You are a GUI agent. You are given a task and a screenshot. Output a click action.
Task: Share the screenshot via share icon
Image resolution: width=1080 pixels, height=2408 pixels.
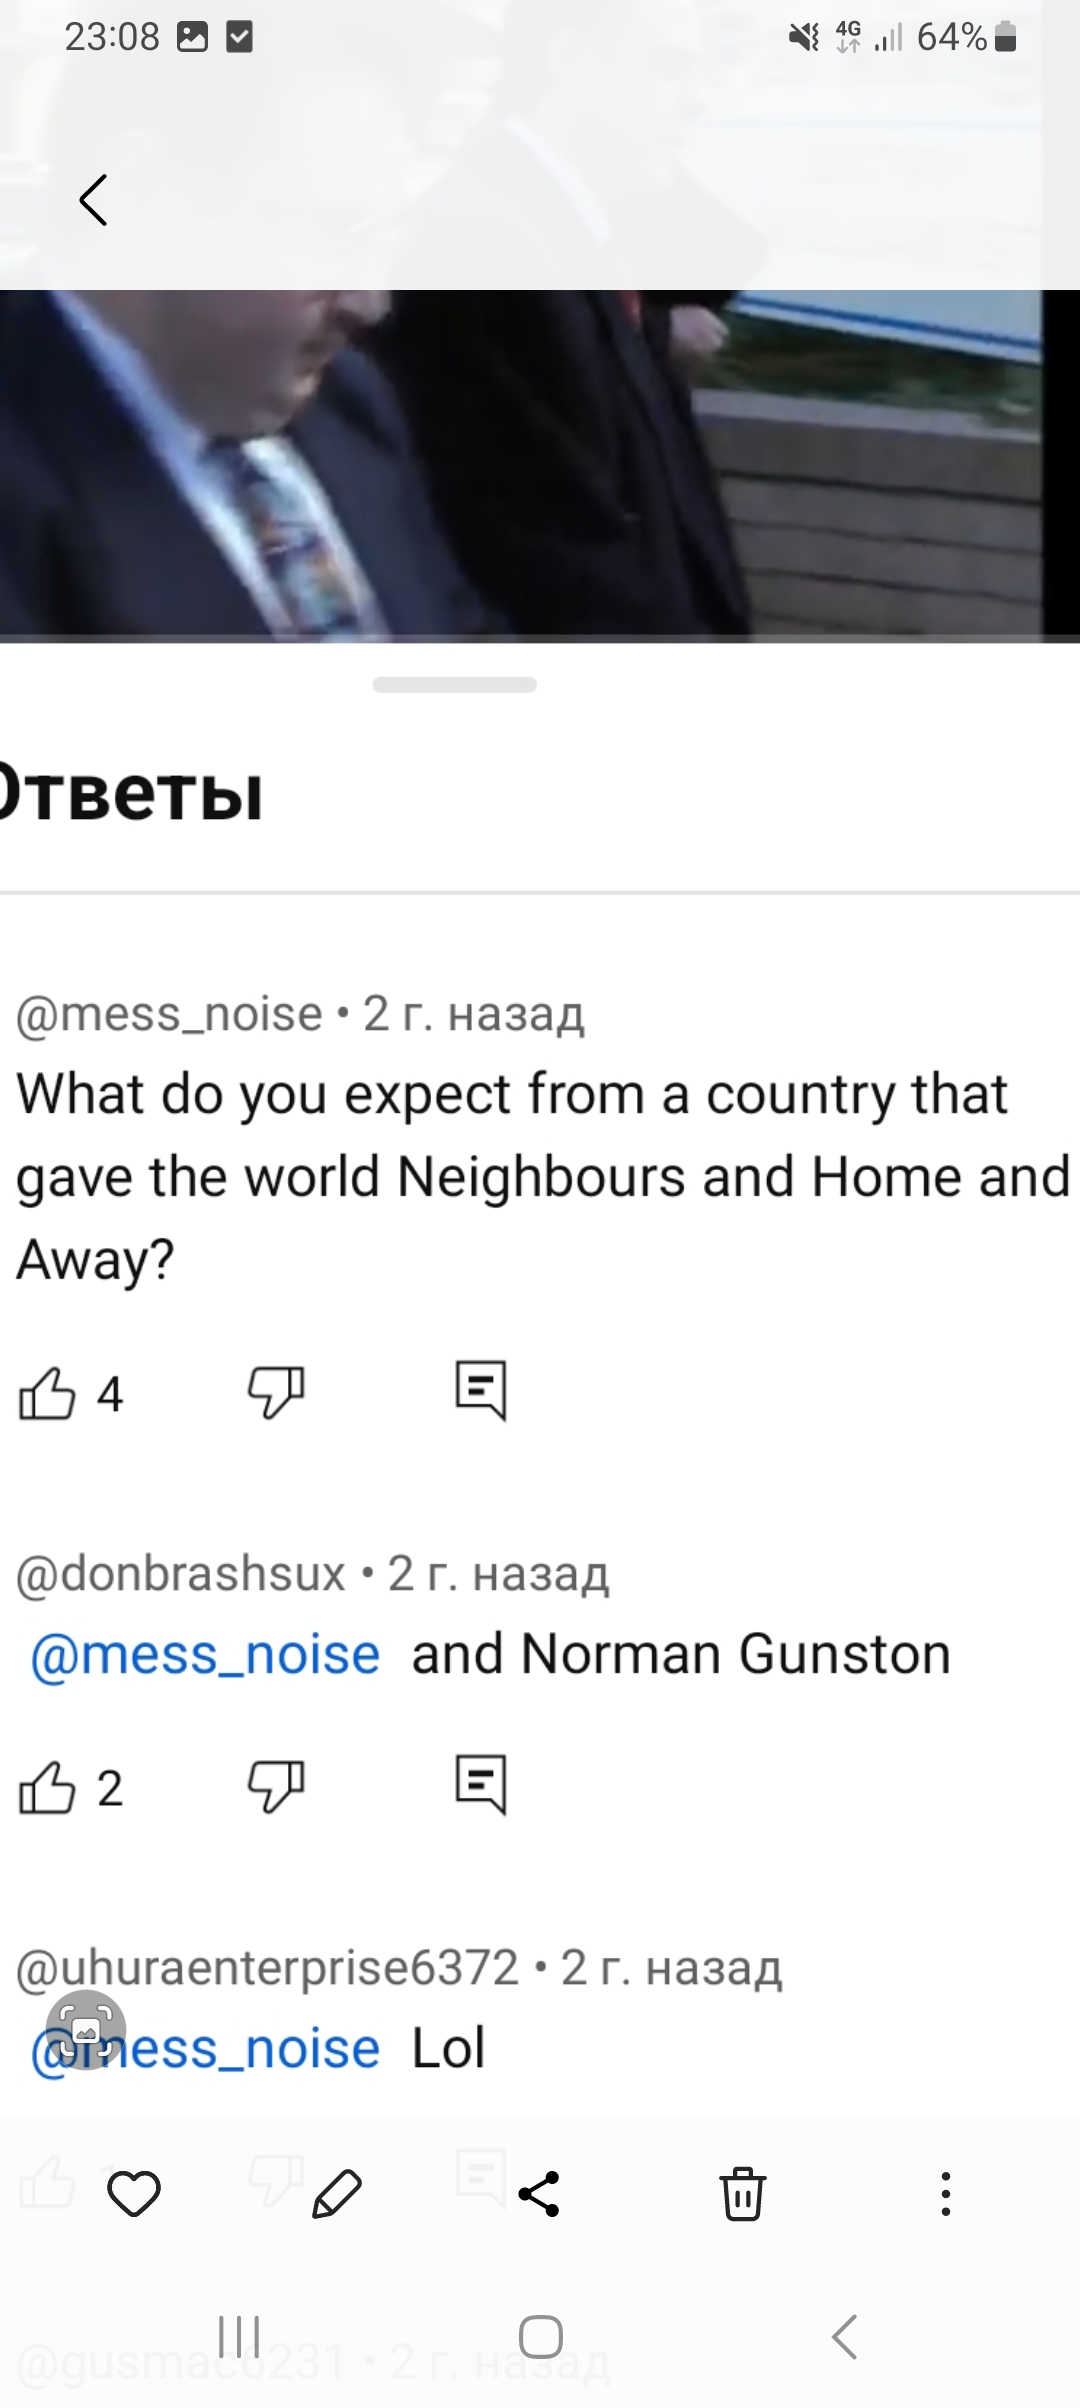(539, 2194)
